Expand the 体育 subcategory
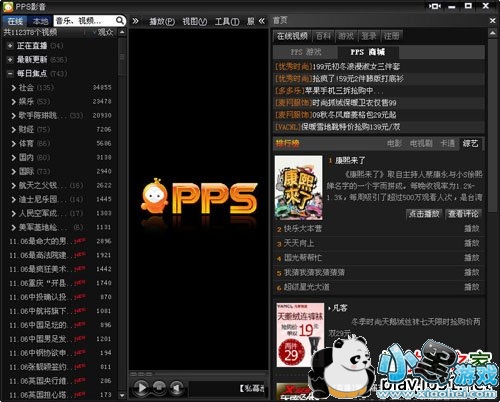Image resolution: width=500 pixels, height=402 pixels. (14, 144)
